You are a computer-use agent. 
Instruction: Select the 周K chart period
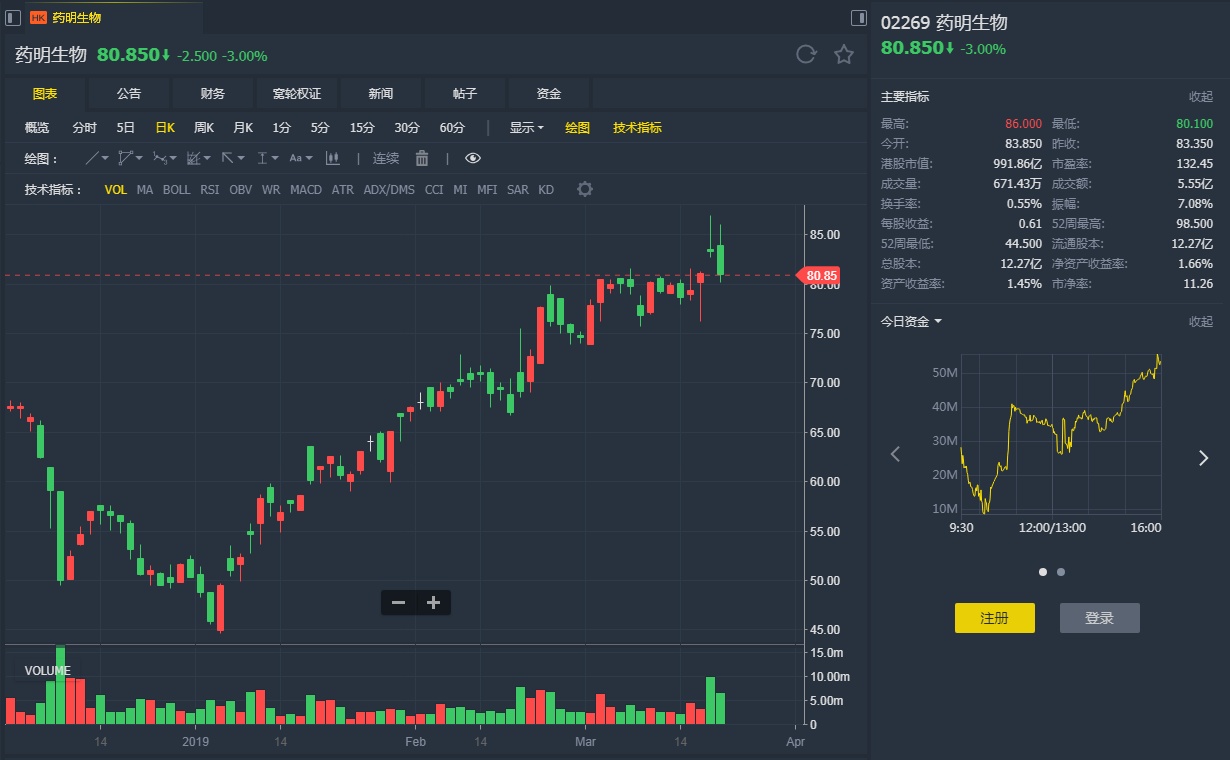click(204, 127)
